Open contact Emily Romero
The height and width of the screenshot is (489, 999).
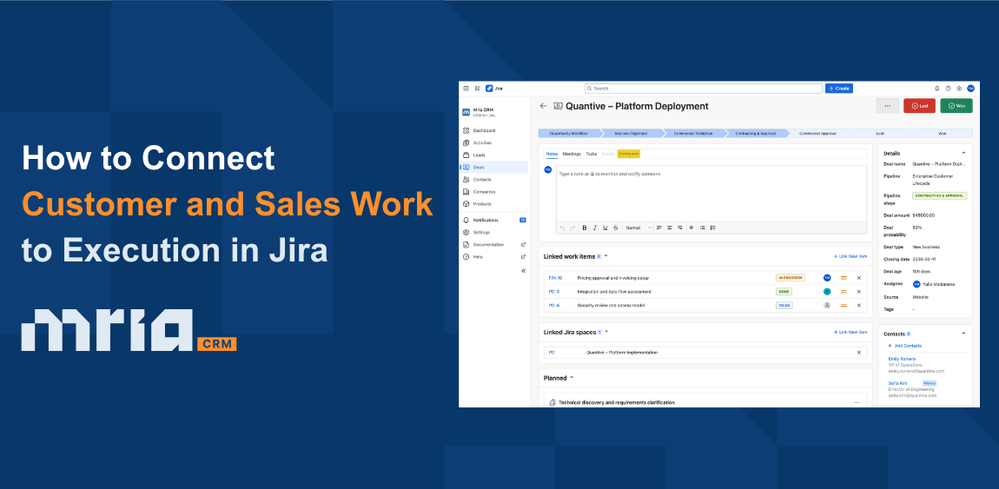(x=901, y=359)
